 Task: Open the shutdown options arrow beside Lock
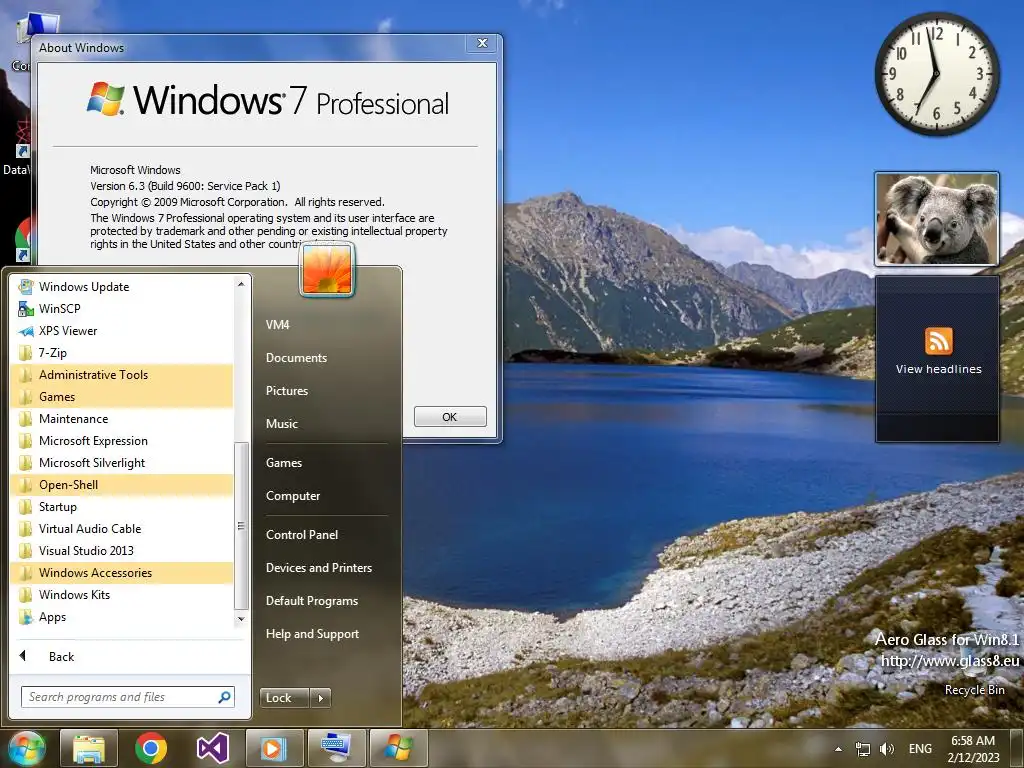pyautogui.click(x=320, y=697)
